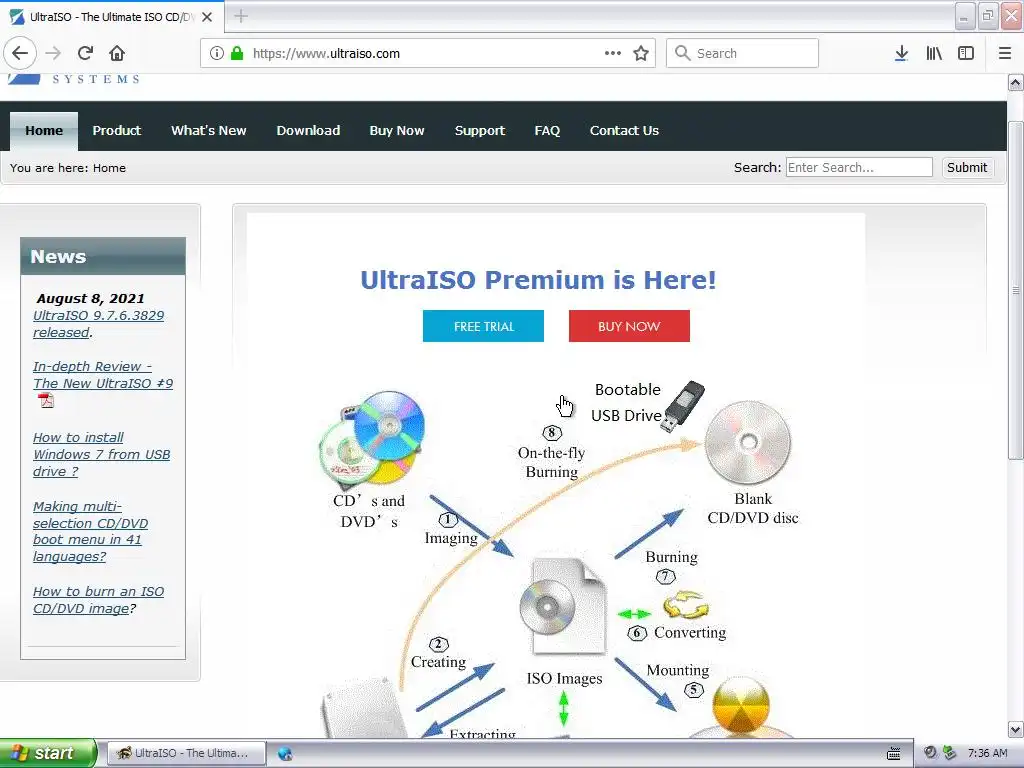The height and width of the screenshot is (768, 1024).
Task: Click the Home breadcrumb text
Action: point(109,168)
